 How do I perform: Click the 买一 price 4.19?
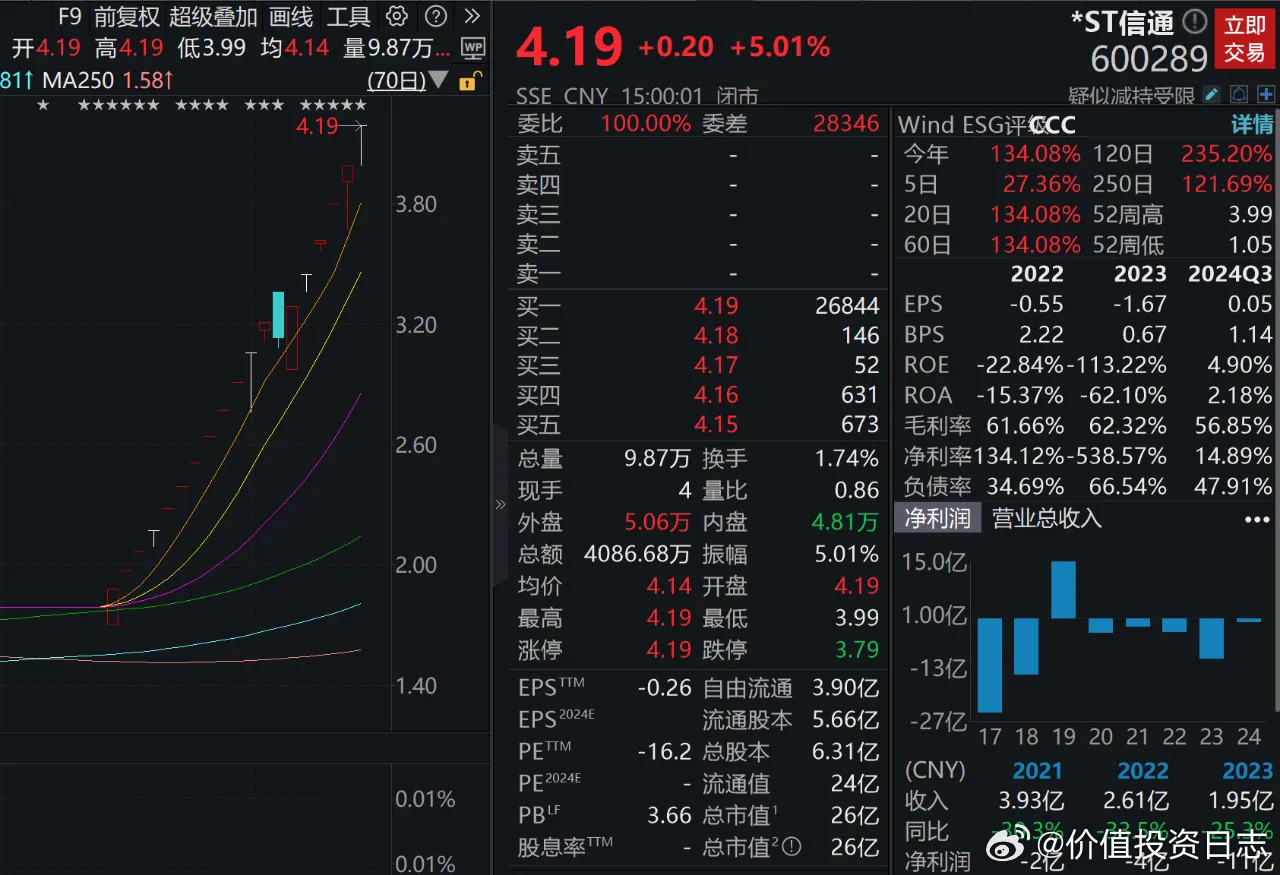[716, 306]
